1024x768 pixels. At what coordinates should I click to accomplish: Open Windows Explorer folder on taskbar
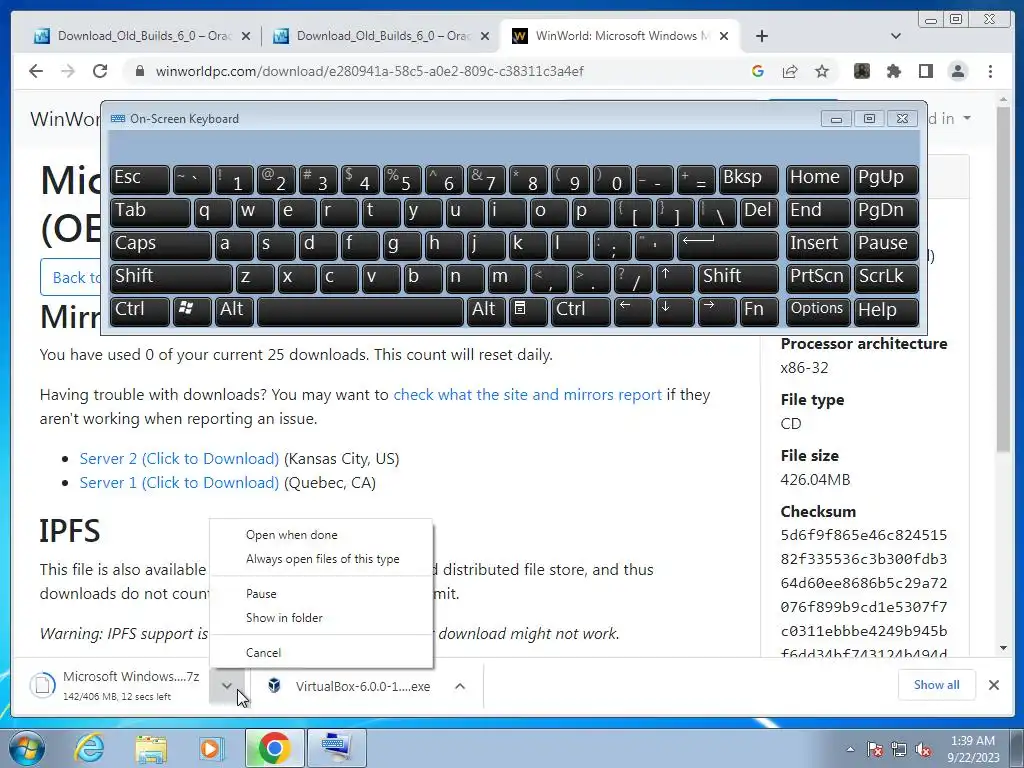coord(151,748)
